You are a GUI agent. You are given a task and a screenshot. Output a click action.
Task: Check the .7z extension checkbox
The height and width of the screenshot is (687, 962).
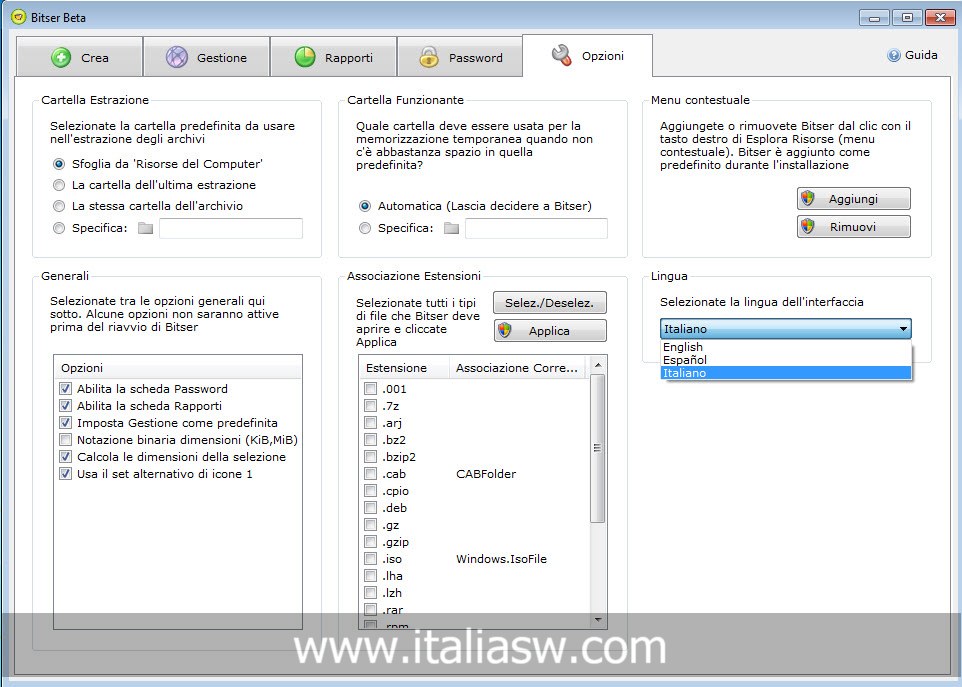tap(371, 406)
